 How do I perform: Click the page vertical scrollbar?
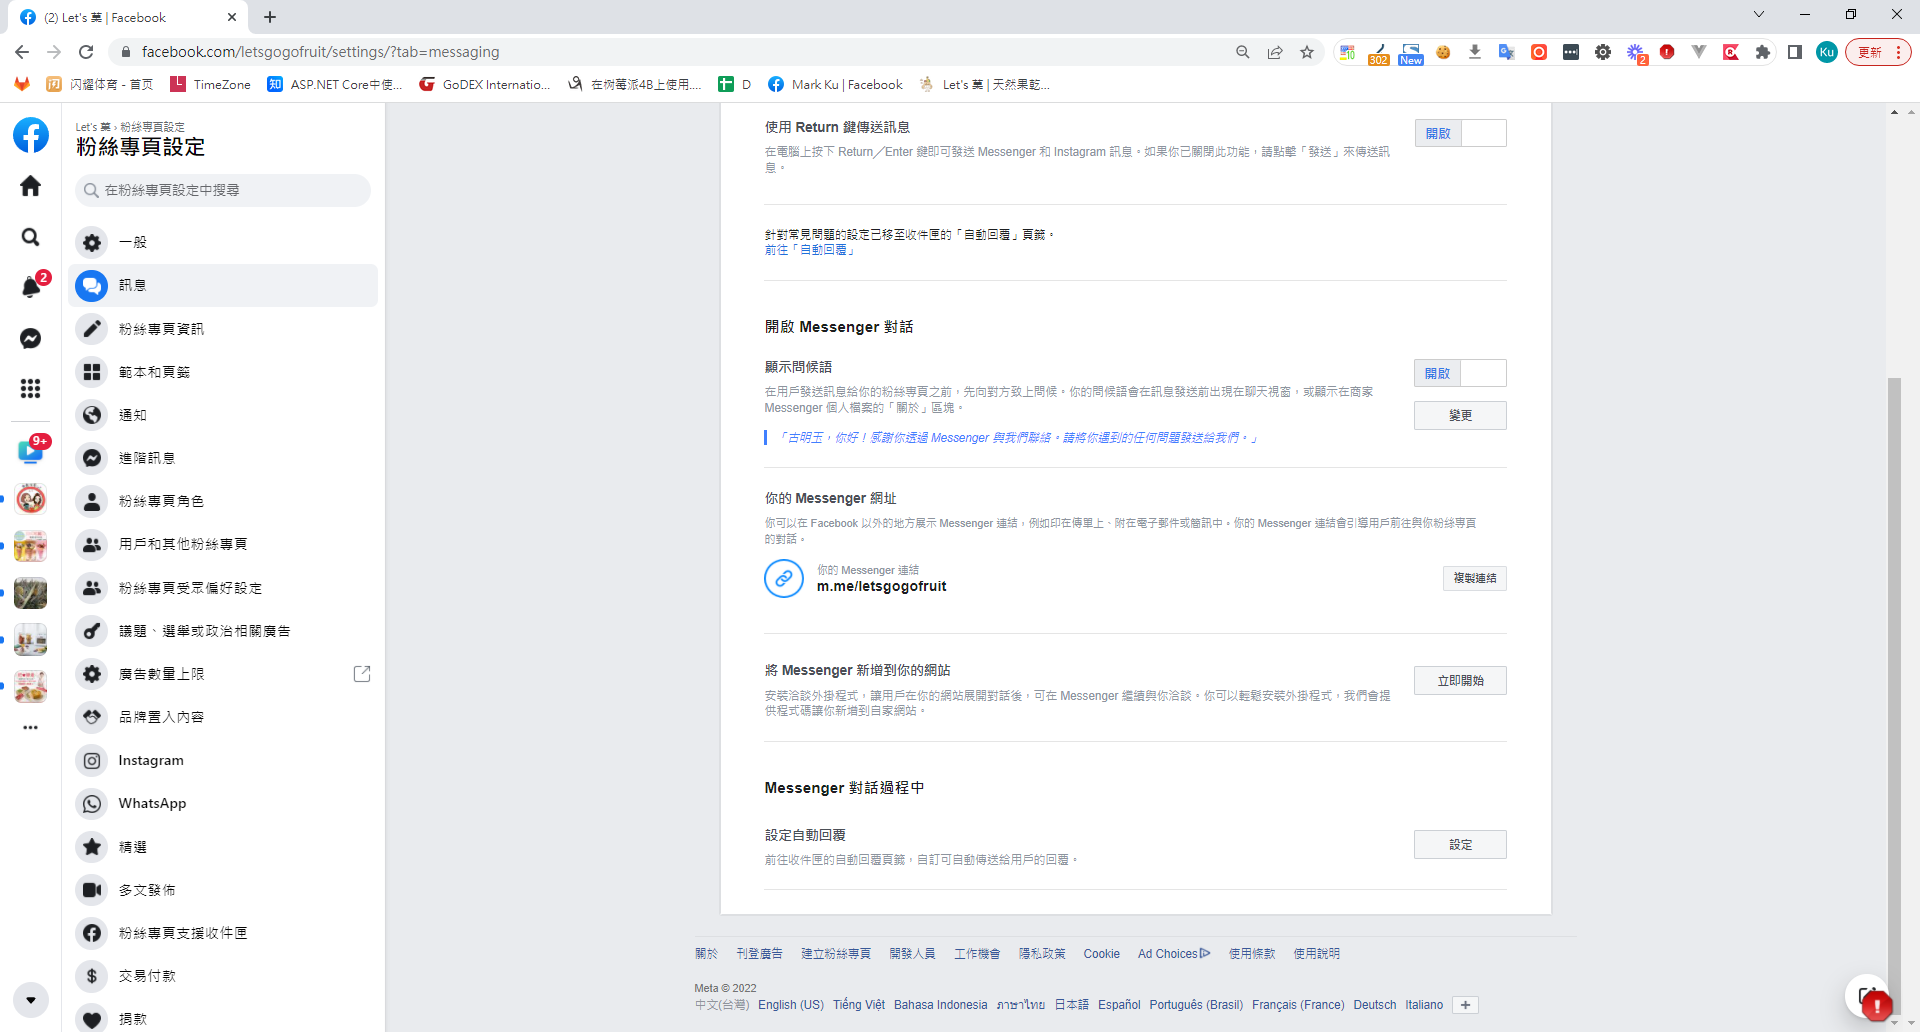1893,650
